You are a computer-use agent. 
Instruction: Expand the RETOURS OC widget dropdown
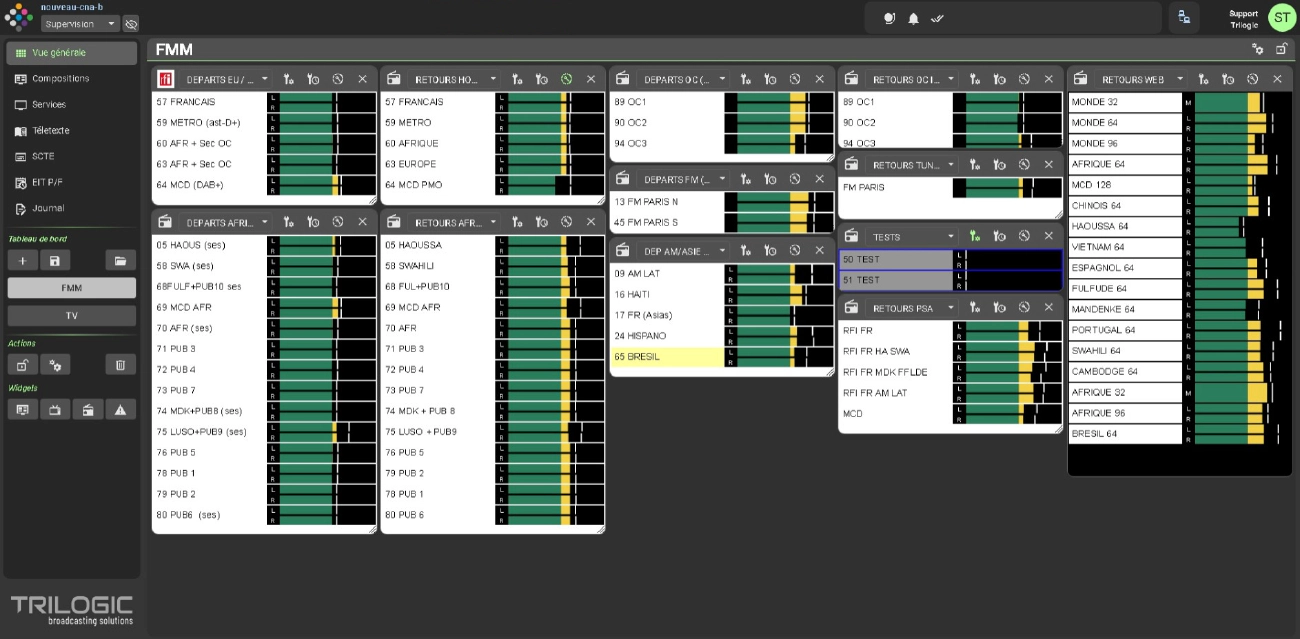point(951,79)
